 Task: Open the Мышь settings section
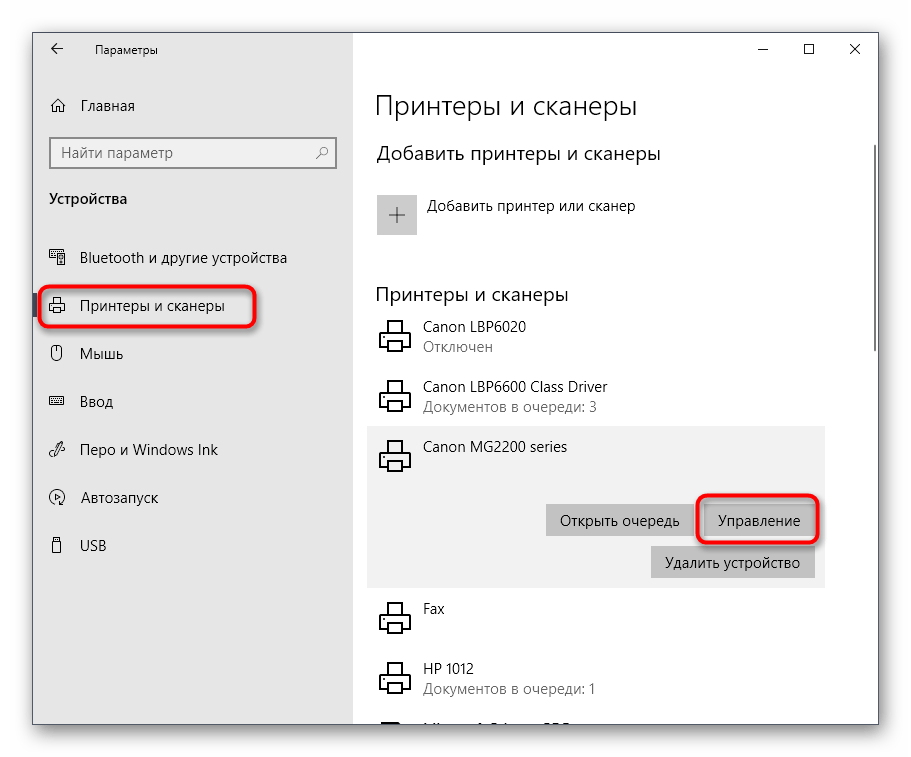[x=101, y=354]
